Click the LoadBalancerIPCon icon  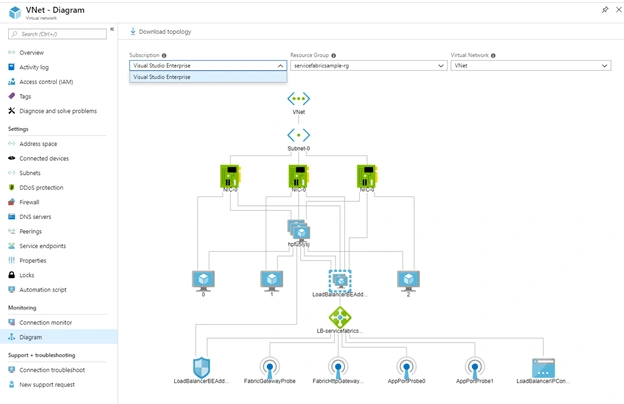tap(543, 368)
